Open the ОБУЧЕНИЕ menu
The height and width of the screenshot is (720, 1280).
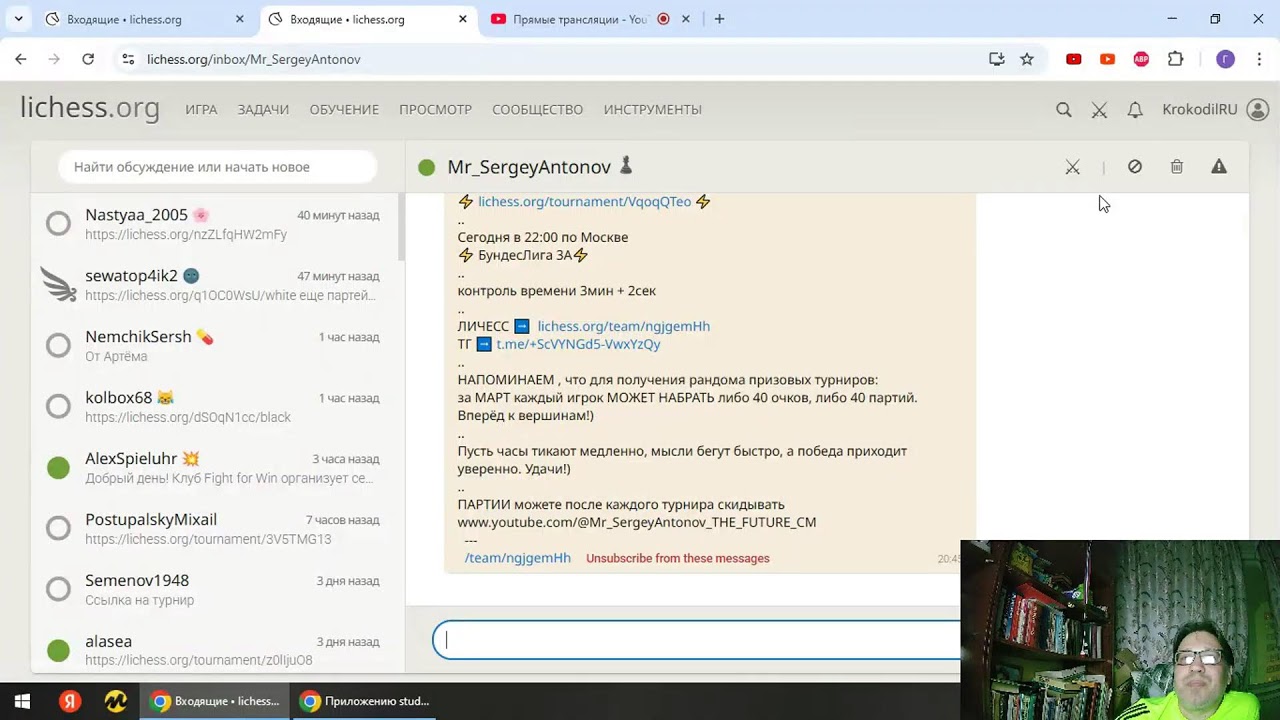coord(344,110)
